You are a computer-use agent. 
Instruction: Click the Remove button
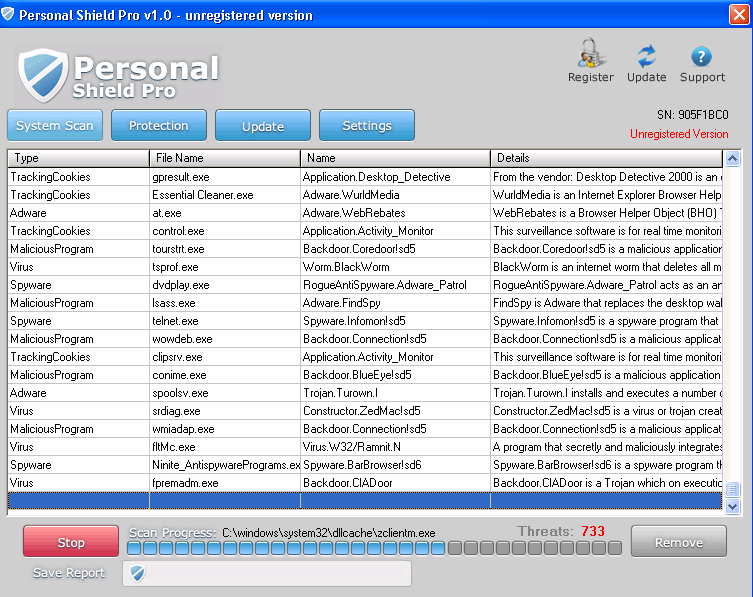tap(678, 542)
